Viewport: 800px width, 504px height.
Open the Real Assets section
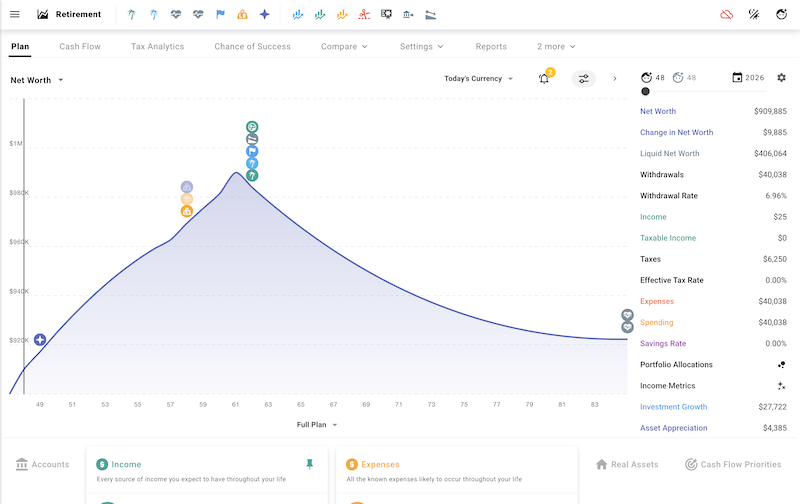[x=627, y=465]
